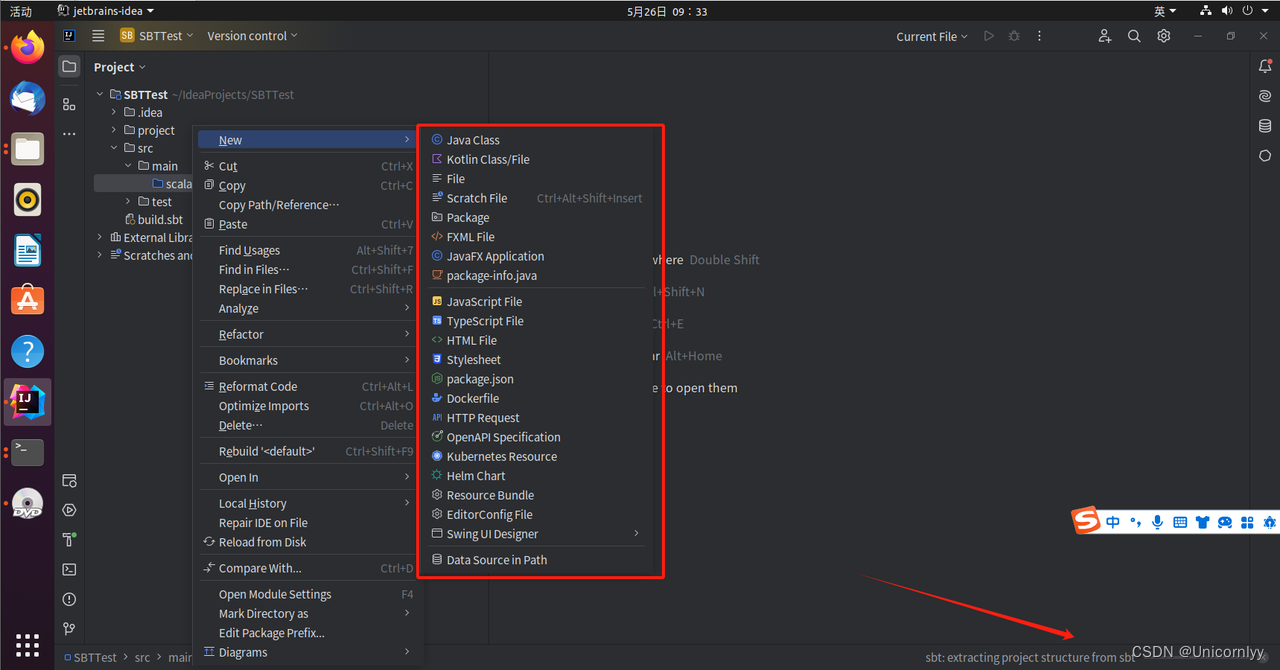Open Terminal tool window

(x=69, y=570)
